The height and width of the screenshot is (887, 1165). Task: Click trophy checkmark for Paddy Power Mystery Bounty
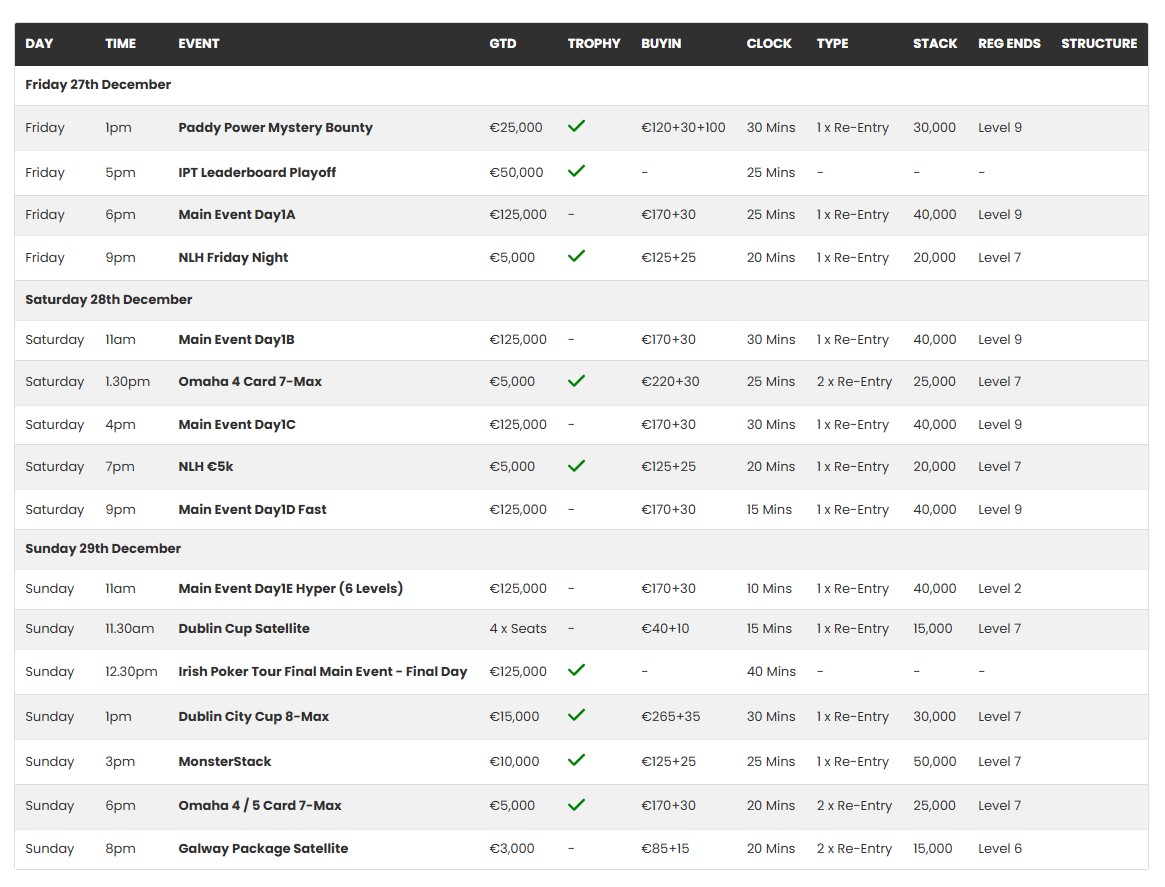576,127
